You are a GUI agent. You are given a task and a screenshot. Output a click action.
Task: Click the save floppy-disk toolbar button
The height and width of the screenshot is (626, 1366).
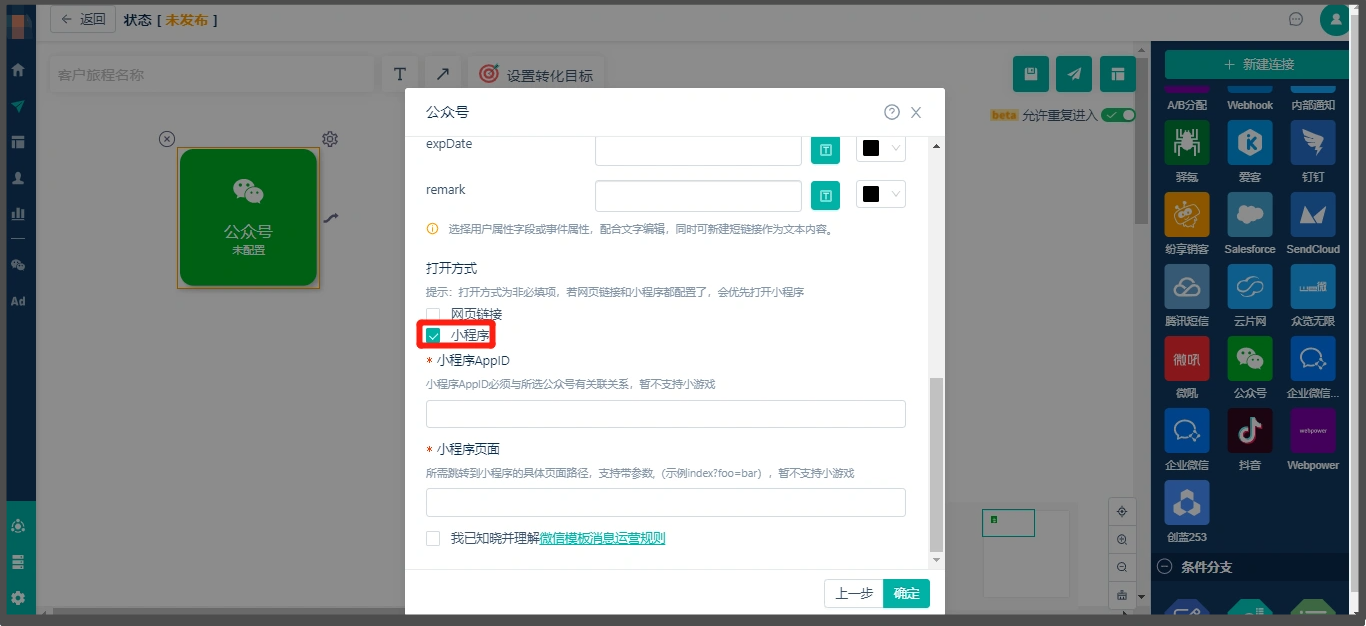click(1031, 74)
